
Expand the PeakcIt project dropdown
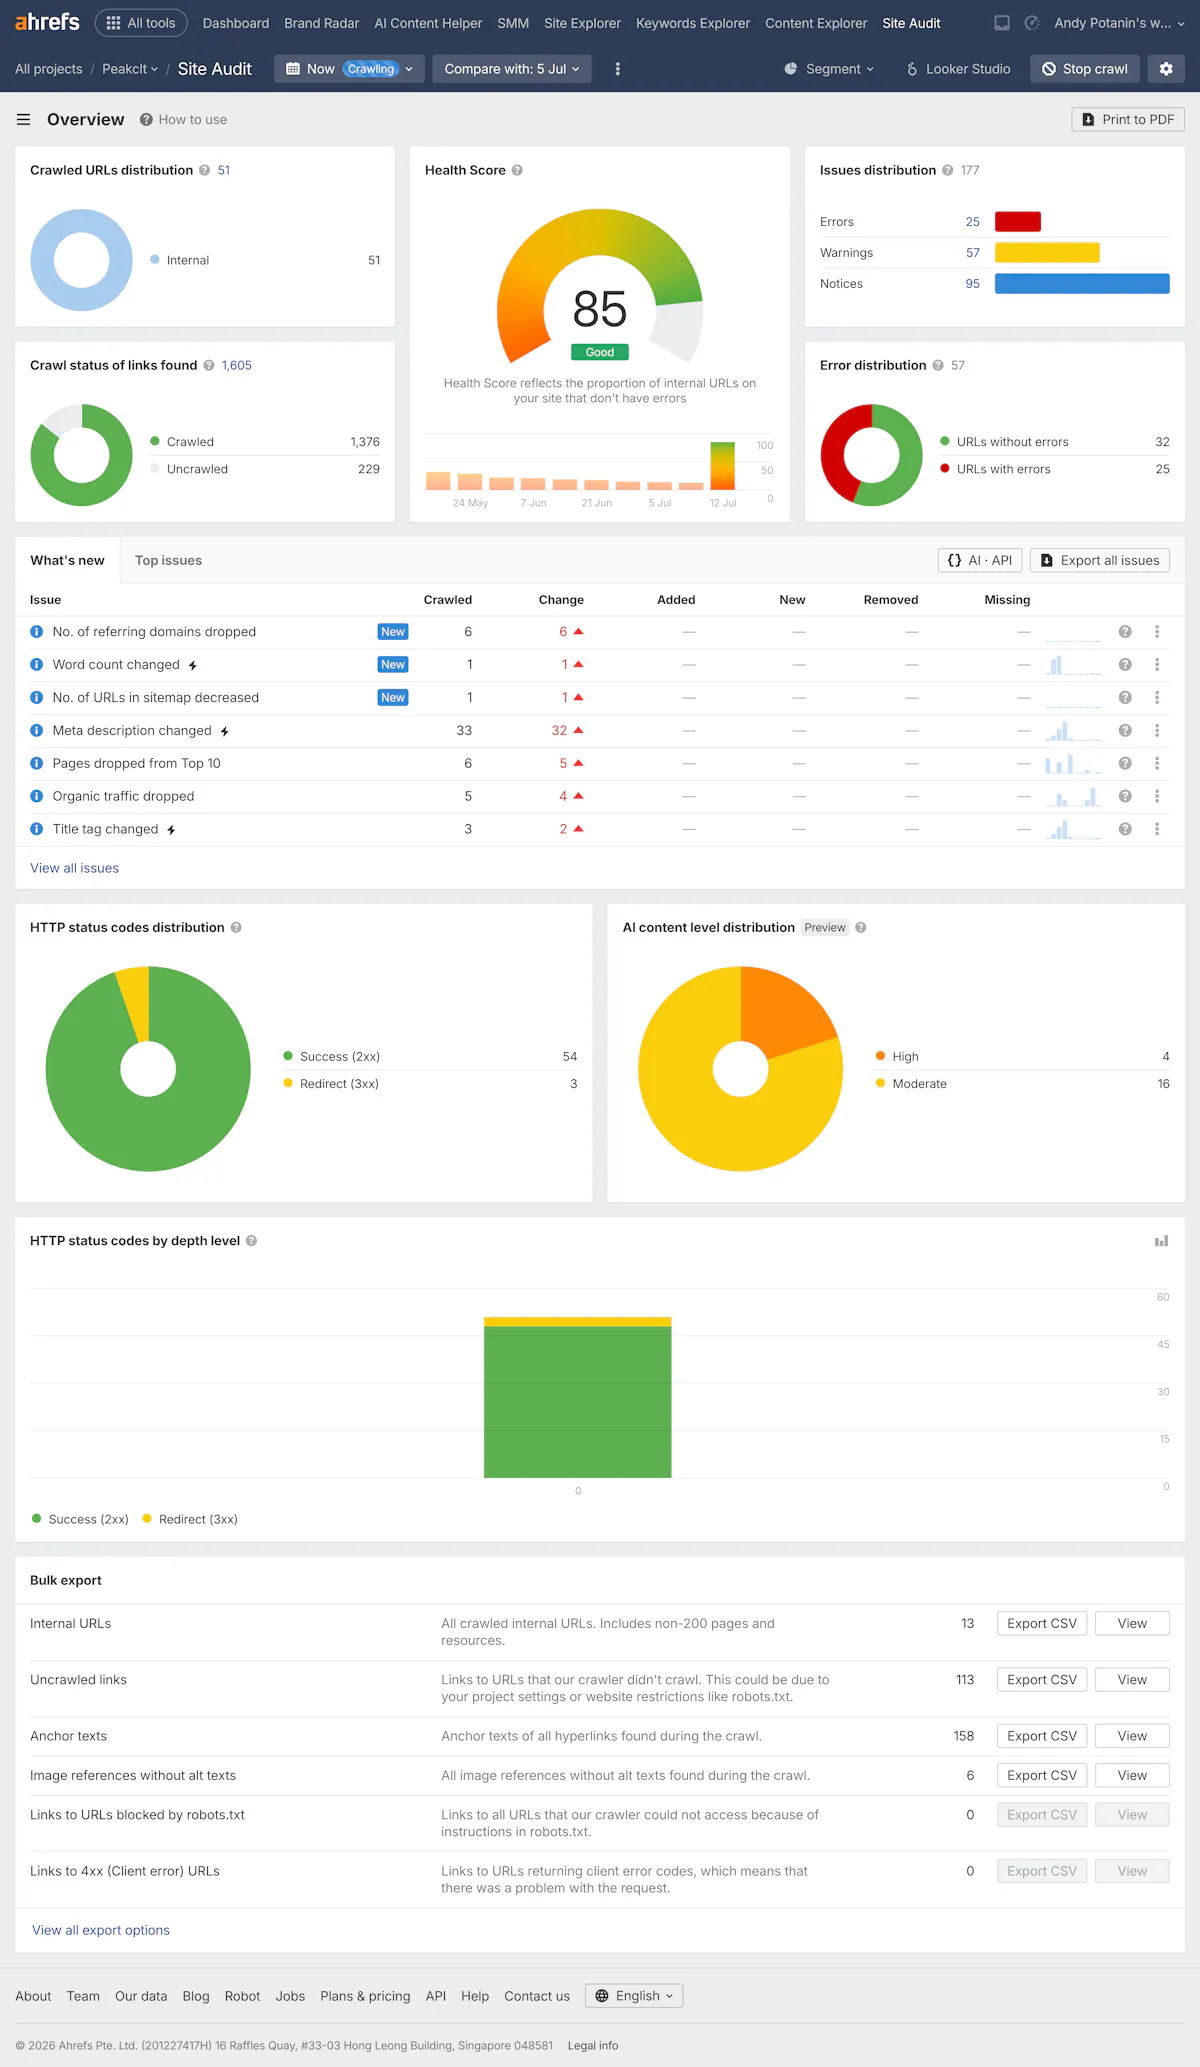(x=130, y=69)
